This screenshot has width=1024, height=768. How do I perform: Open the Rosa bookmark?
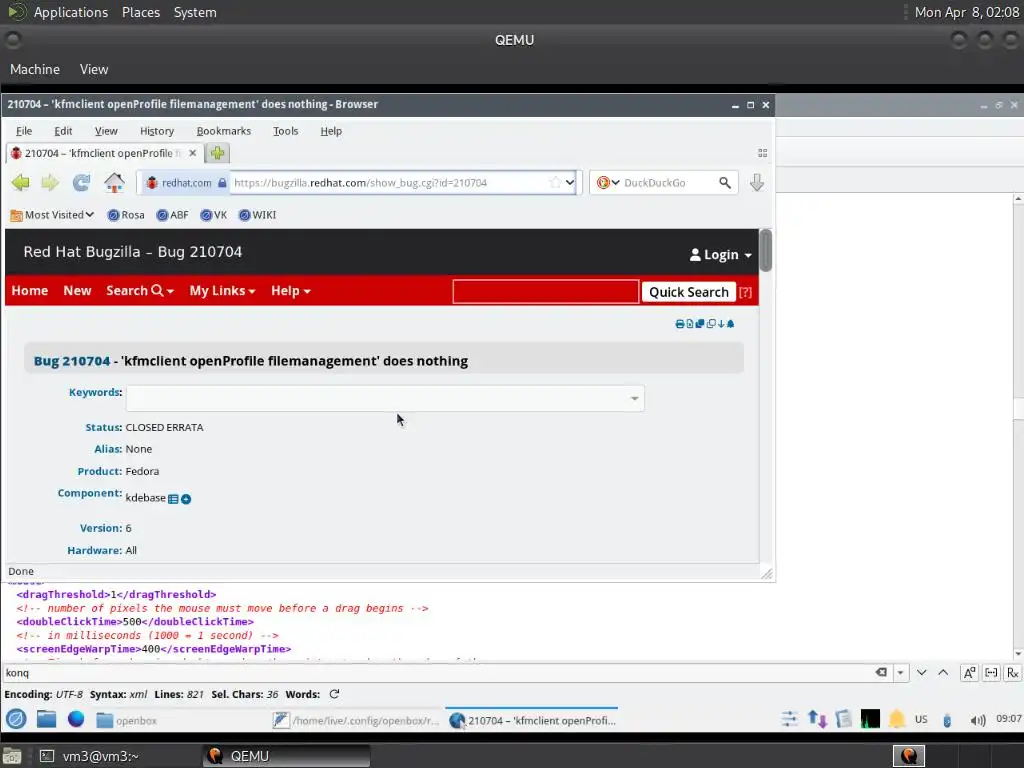(x=126, y=215)
